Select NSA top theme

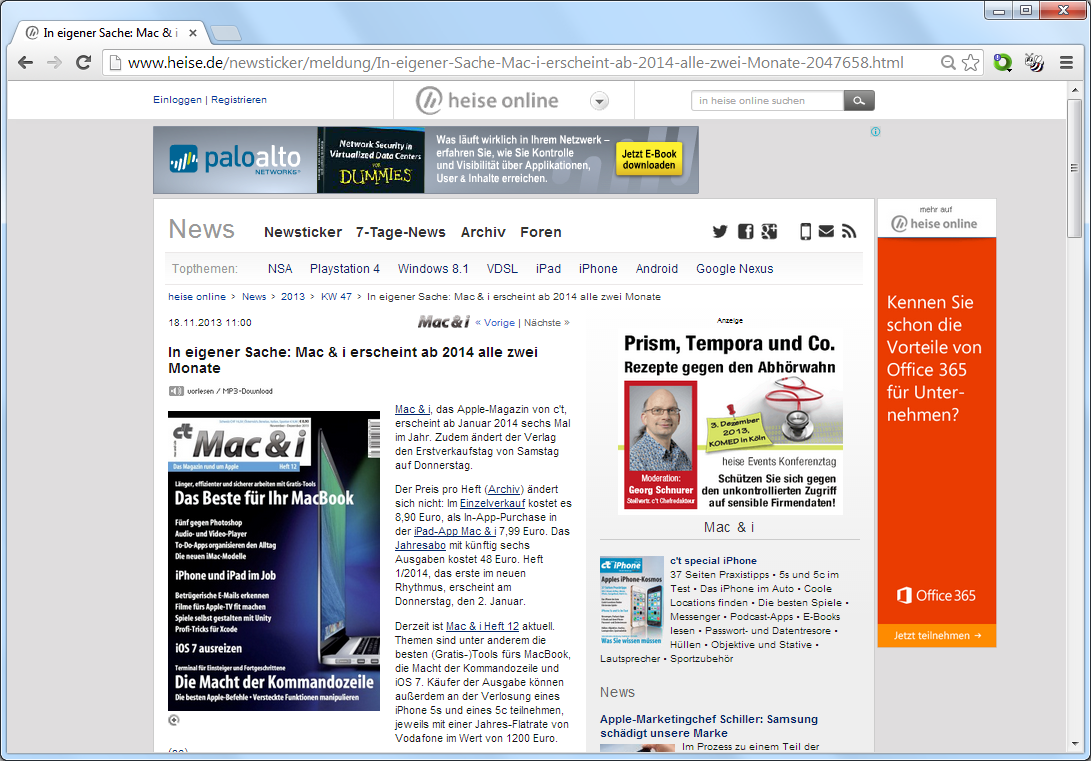tap(280, 269)
